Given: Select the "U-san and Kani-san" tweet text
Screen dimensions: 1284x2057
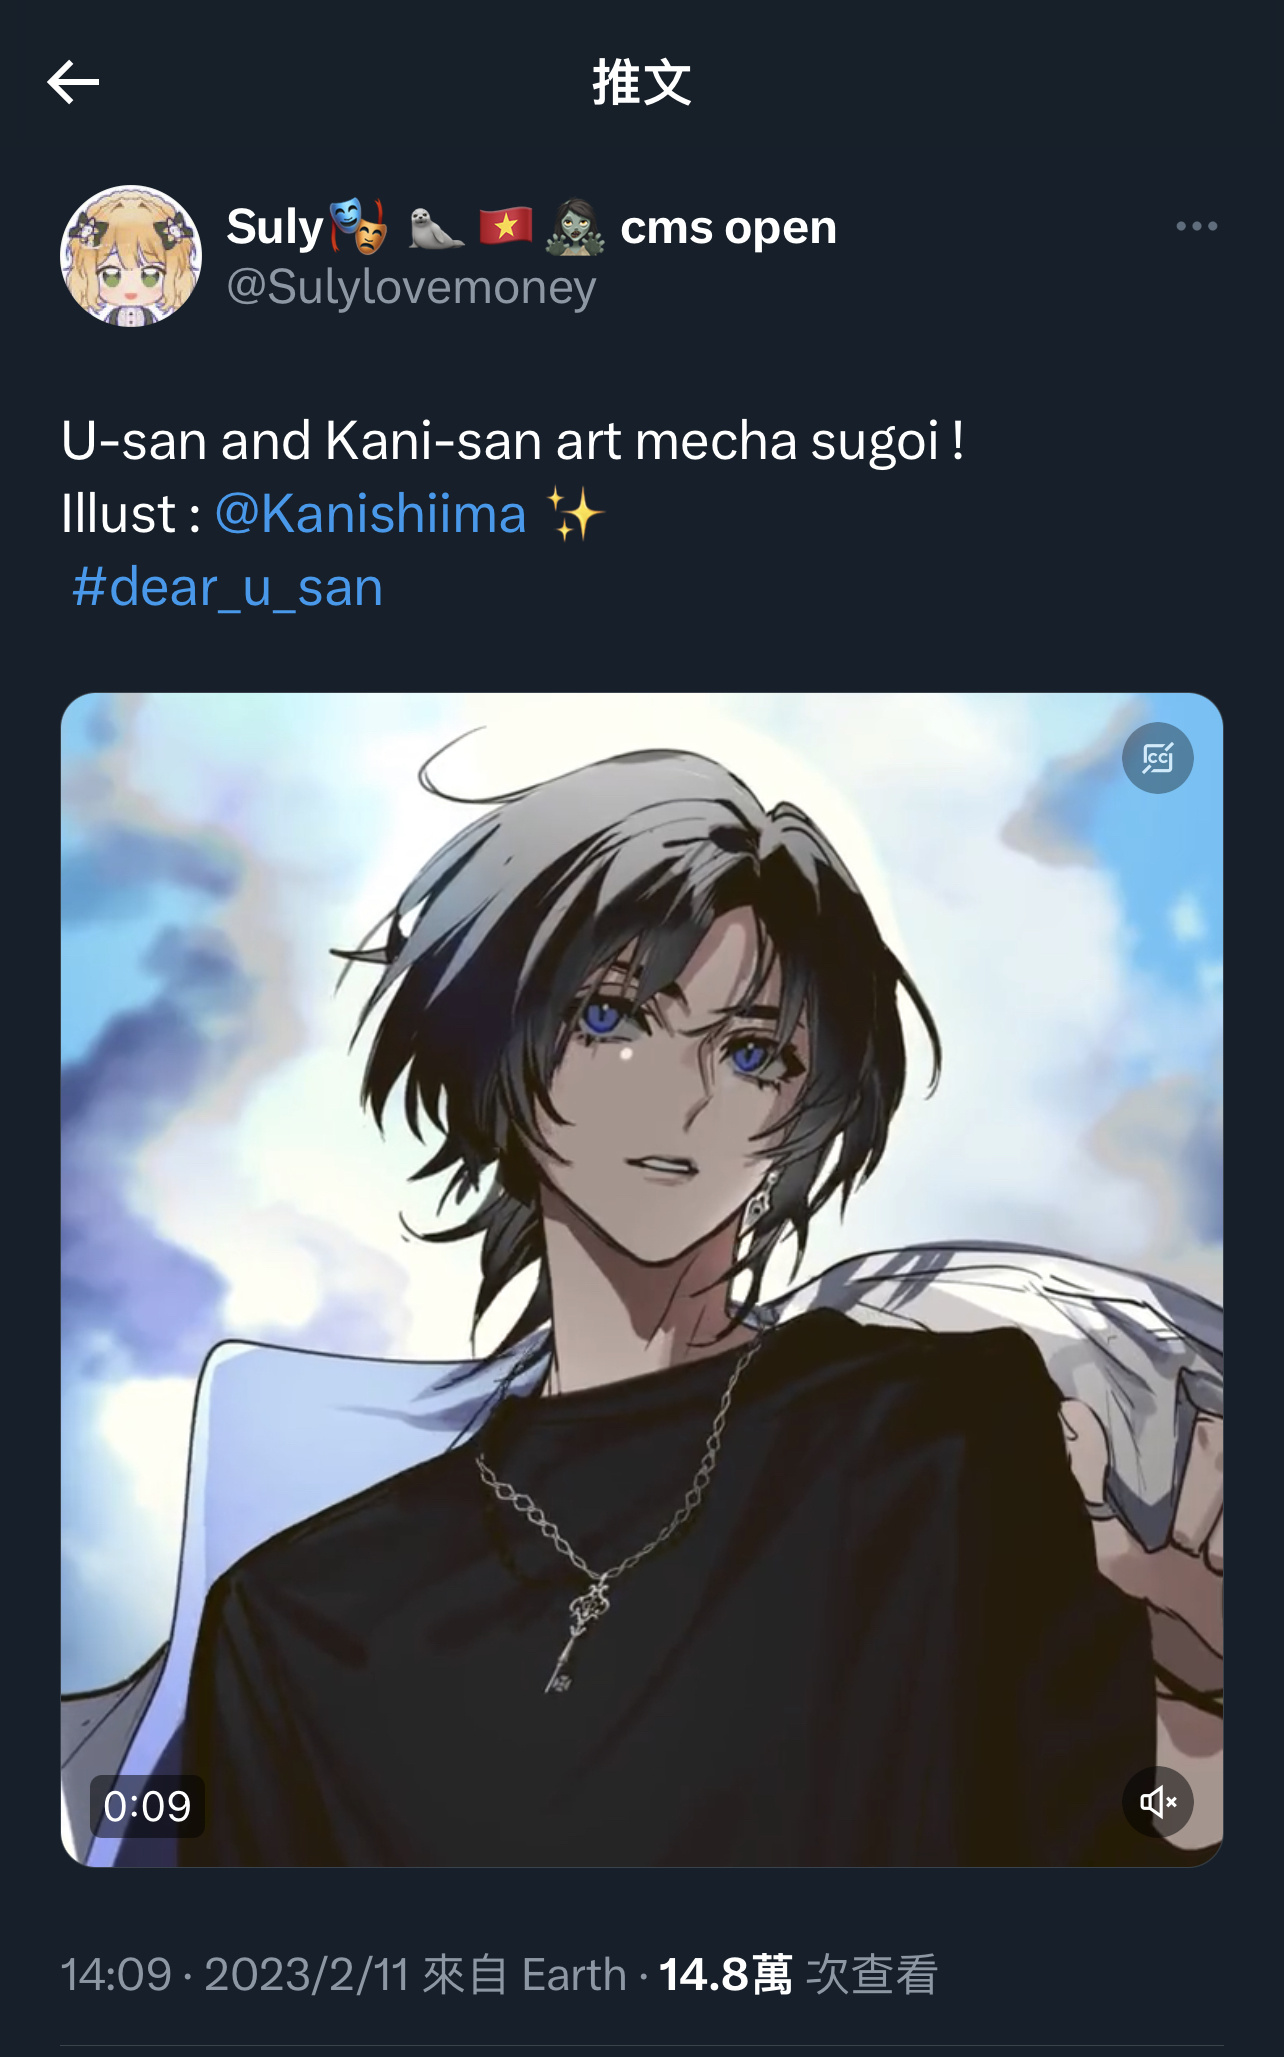Looking at the screenshot, I should [x=512, y=441].
